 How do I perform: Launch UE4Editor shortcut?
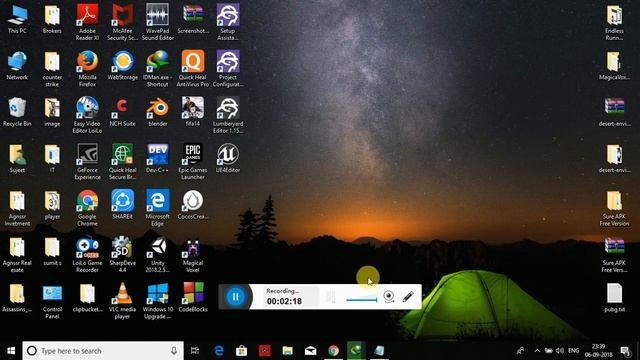pyautogui.click(x=228, y=158)
